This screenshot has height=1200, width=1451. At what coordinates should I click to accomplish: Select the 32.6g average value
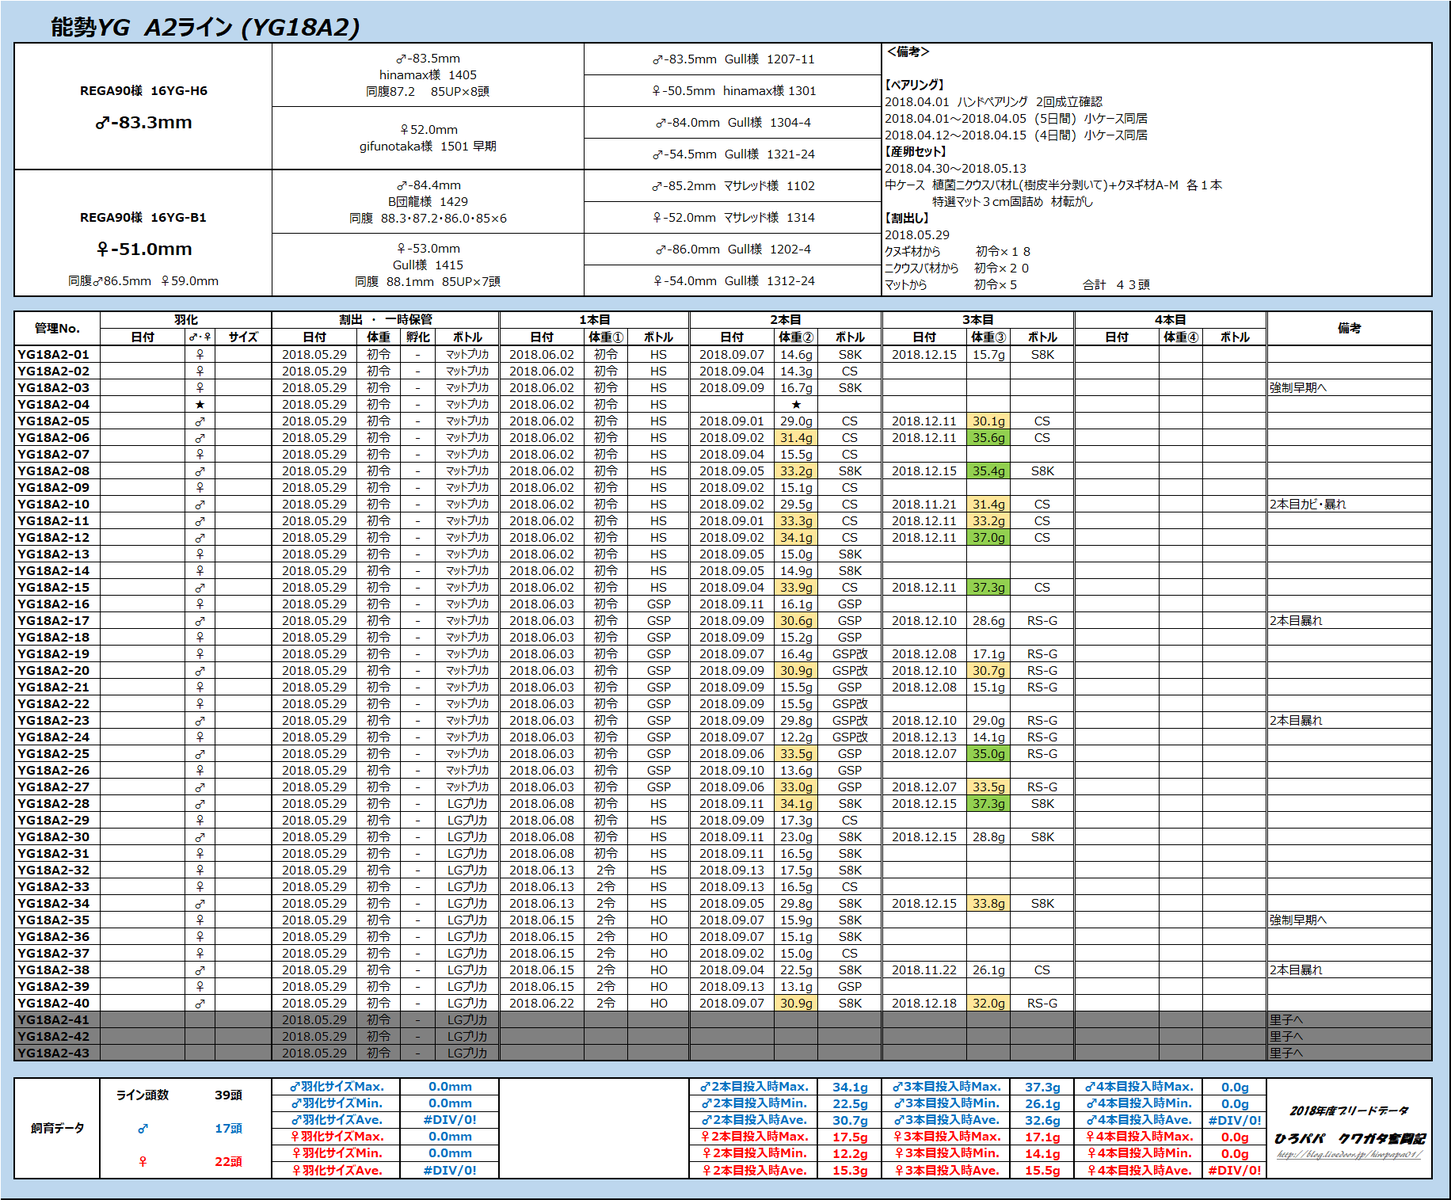click(1042, 1120)
